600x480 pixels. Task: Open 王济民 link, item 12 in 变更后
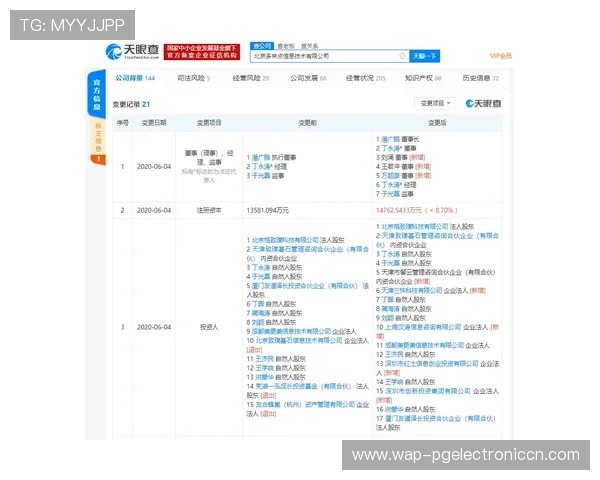(x=394, y=354)
